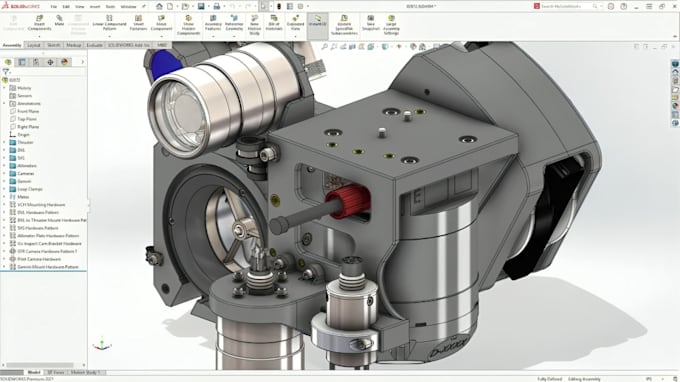Open the FeatureManager design tree tab
Image resolution: width=680 pixels, height=382 pixels.
[8, 62]
